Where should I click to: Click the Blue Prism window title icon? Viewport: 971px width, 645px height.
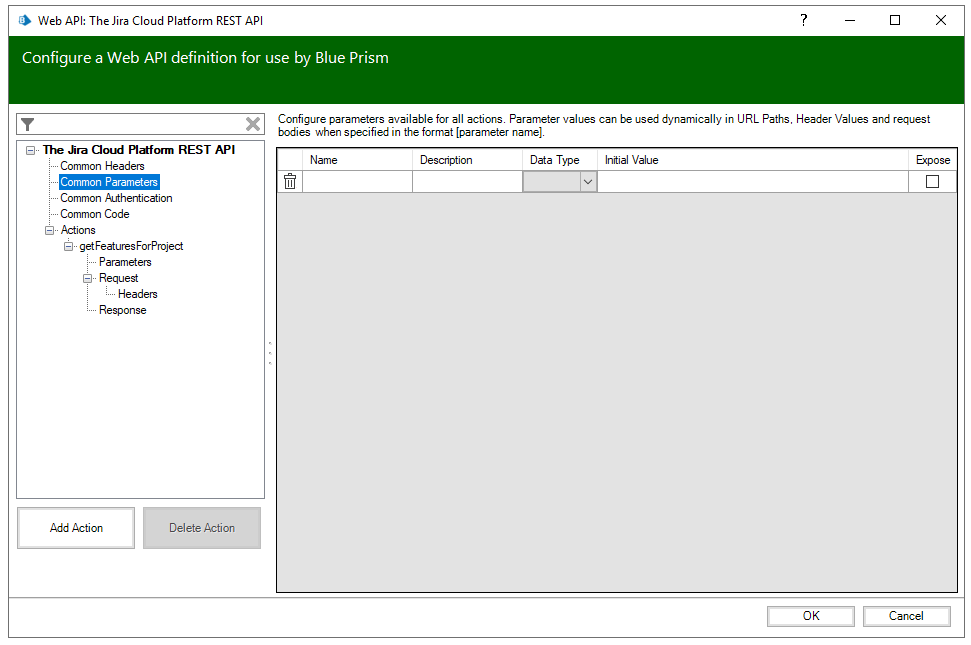click(25, 20)
